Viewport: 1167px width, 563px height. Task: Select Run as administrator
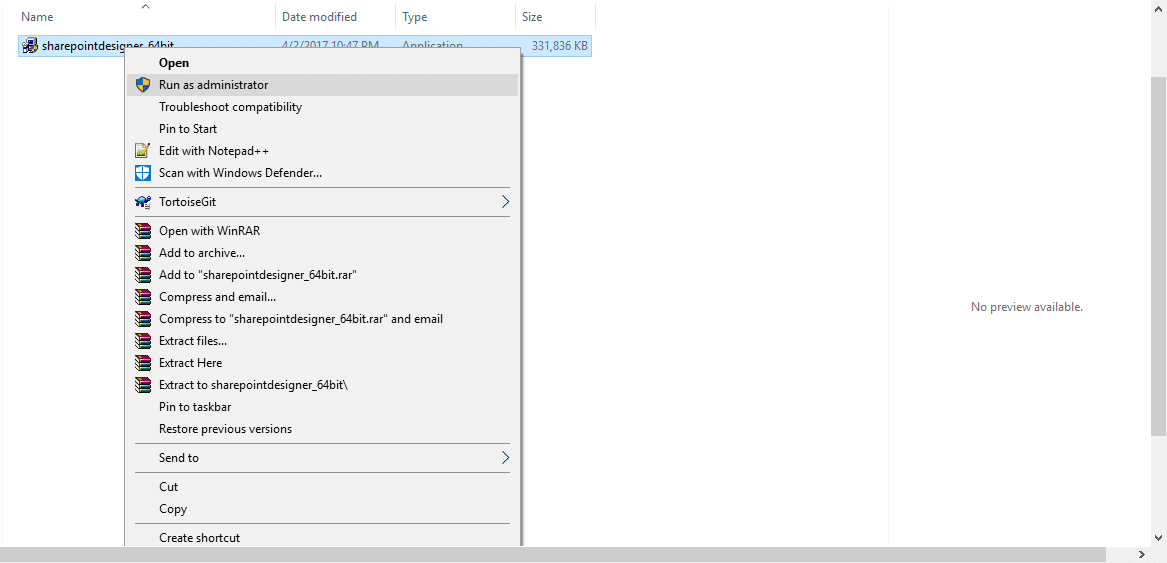322,85
